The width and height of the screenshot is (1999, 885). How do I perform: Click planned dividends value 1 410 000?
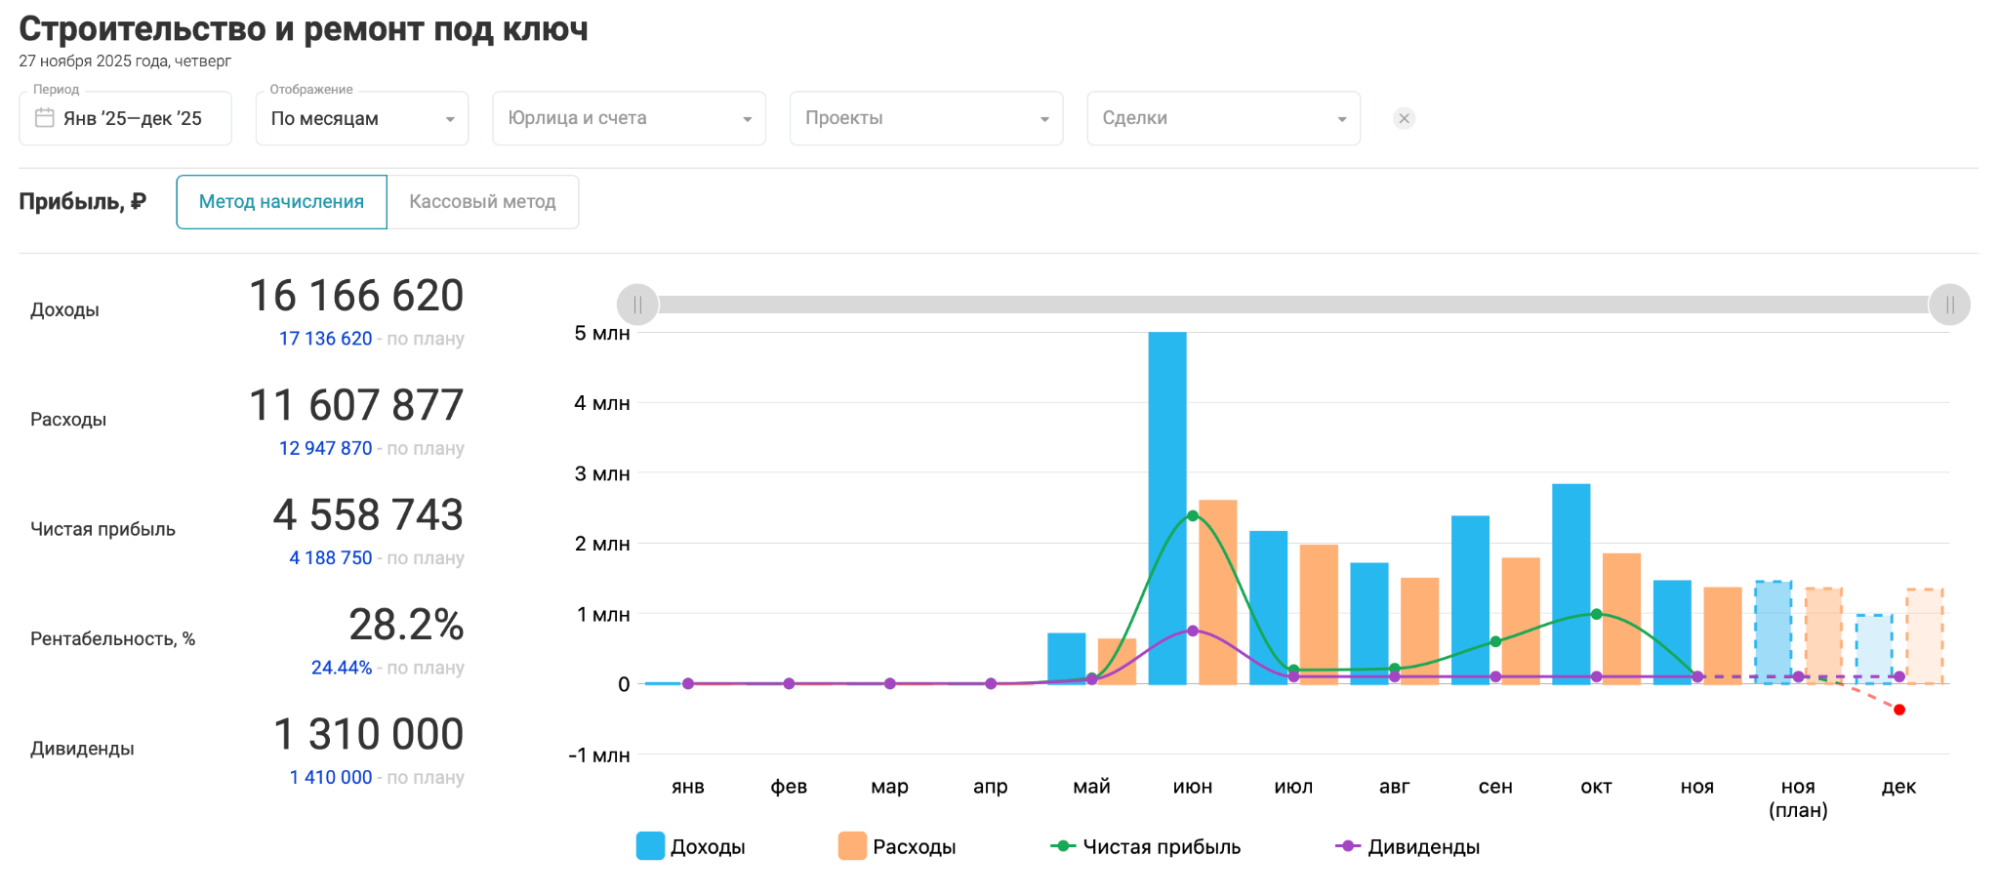pos(330,778)
